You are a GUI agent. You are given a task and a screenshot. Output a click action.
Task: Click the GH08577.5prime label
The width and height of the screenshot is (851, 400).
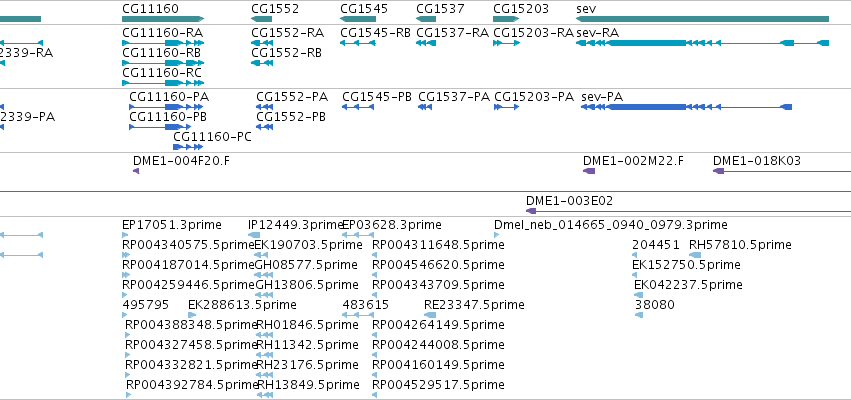pos(306,265)
